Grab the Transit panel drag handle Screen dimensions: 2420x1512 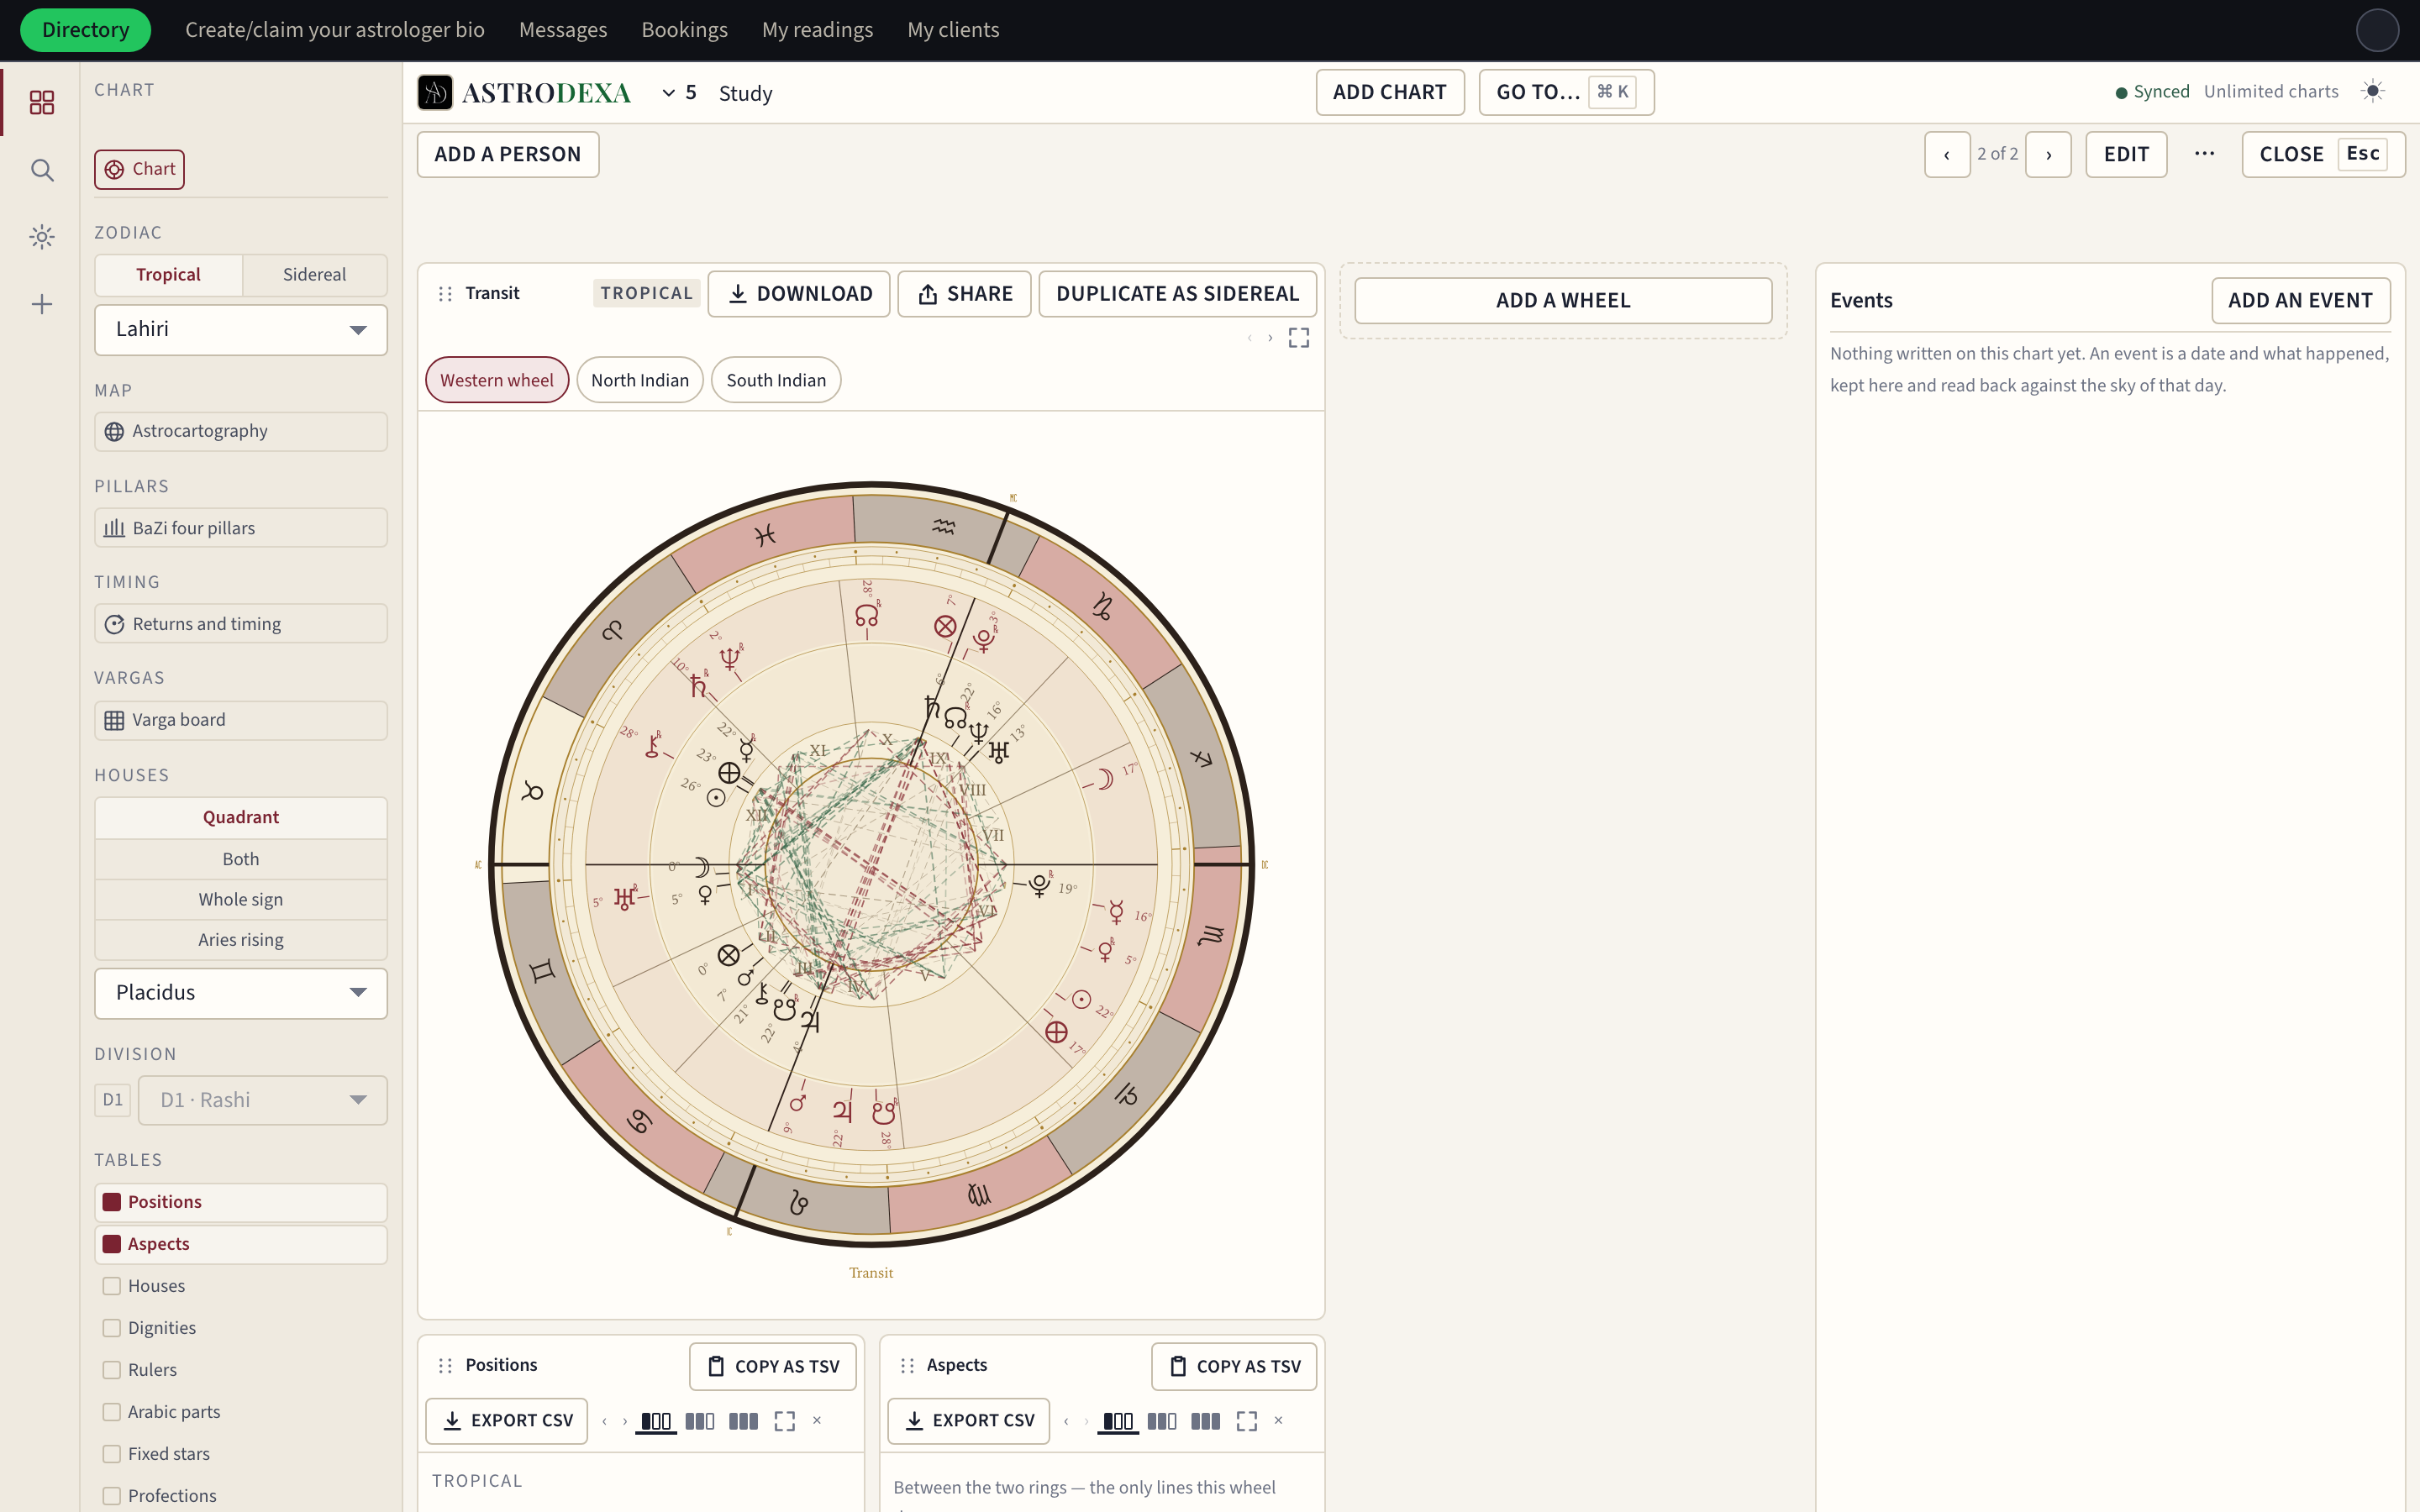click(445, 293)
